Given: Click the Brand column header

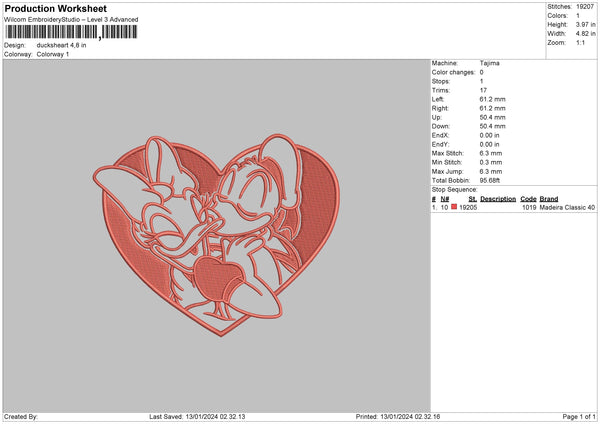Looking at the screenshot, I should tap(549, 198).
